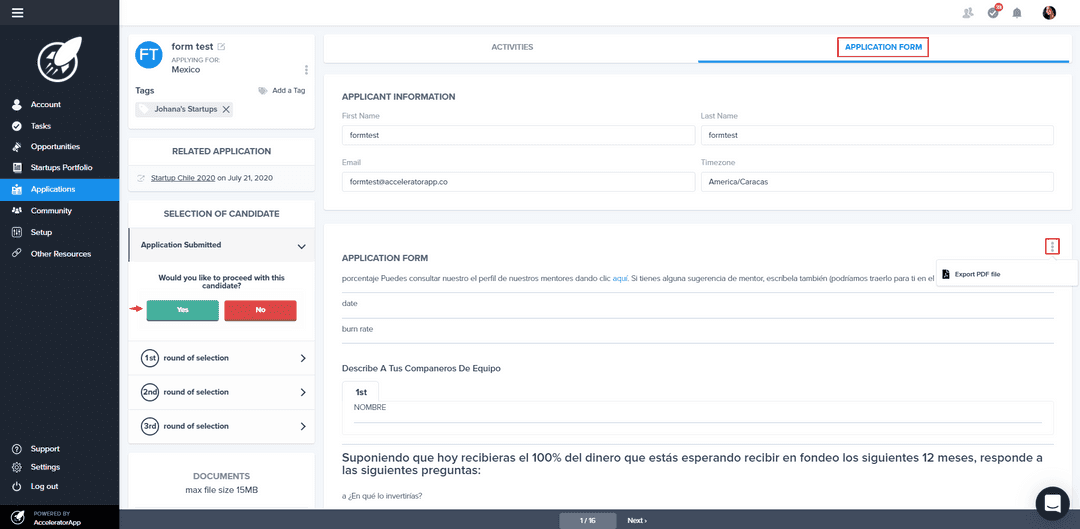The height and width of the screenshot is (529, 1080).
Task: Click the Applications sidebar icon
Action: coord(17,189)
